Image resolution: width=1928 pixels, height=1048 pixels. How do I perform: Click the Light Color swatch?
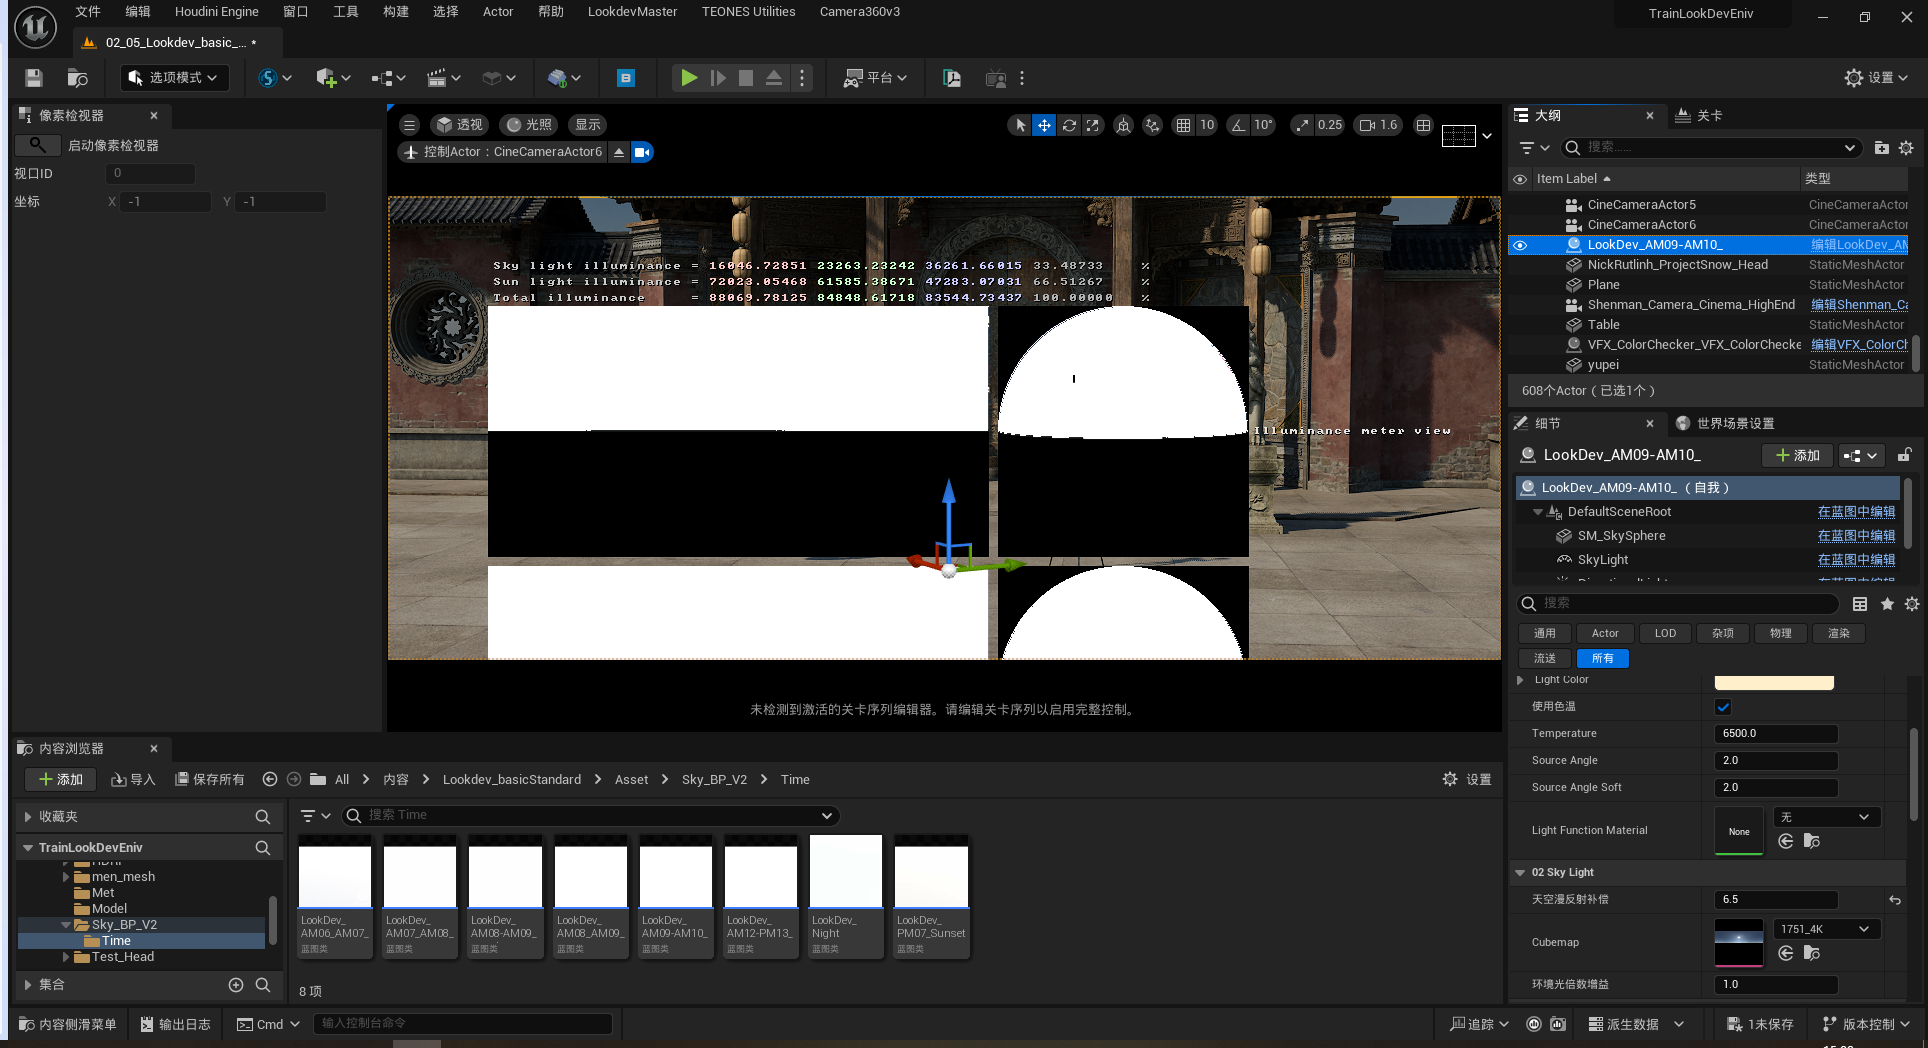tap(1774, 682)
